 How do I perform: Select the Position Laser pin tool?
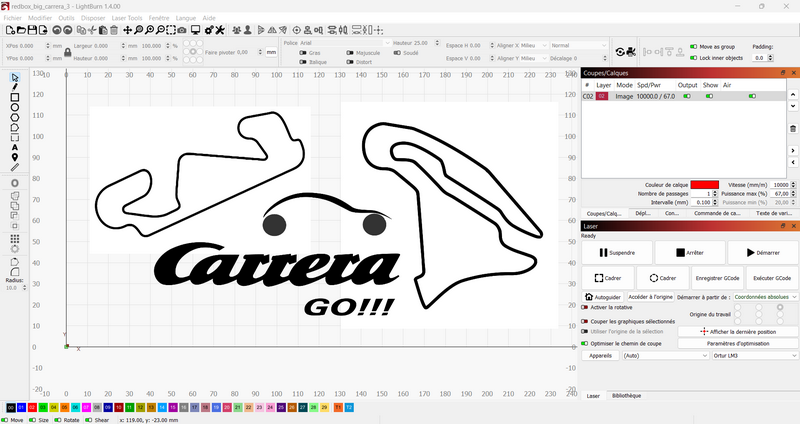(x=15, y=157)
